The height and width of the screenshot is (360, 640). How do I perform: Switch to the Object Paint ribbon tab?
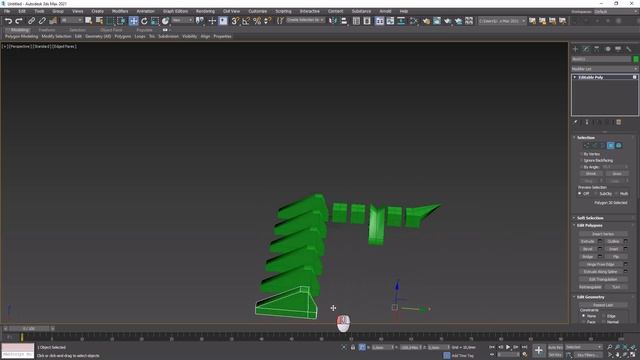[111, 30]
